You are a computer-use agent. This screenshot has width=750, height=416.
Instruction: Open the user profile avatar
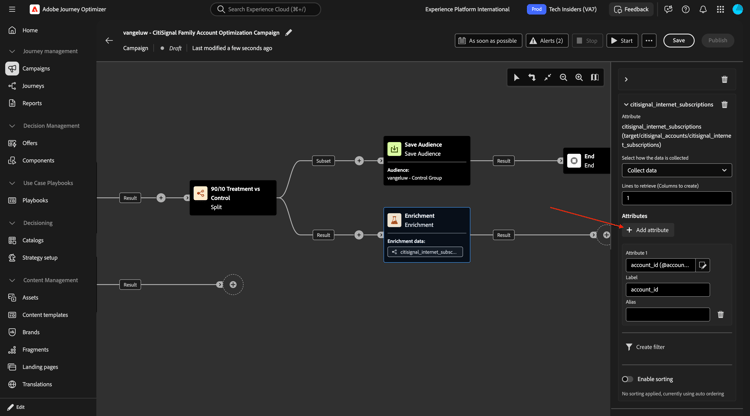point(738,9)
